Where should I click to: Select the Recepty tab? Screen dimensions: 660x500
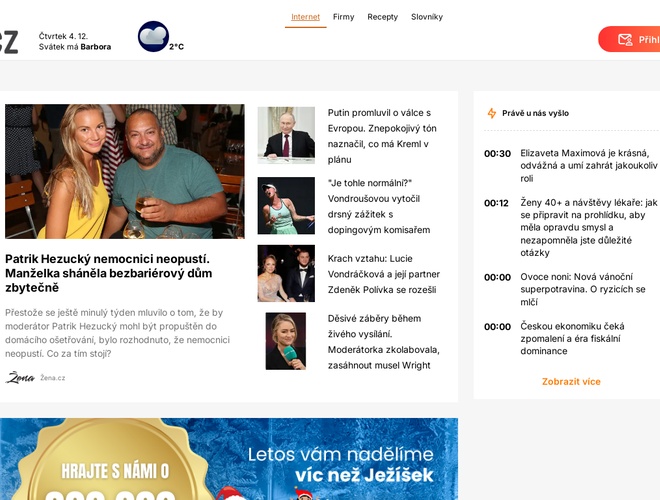(383, 17)
